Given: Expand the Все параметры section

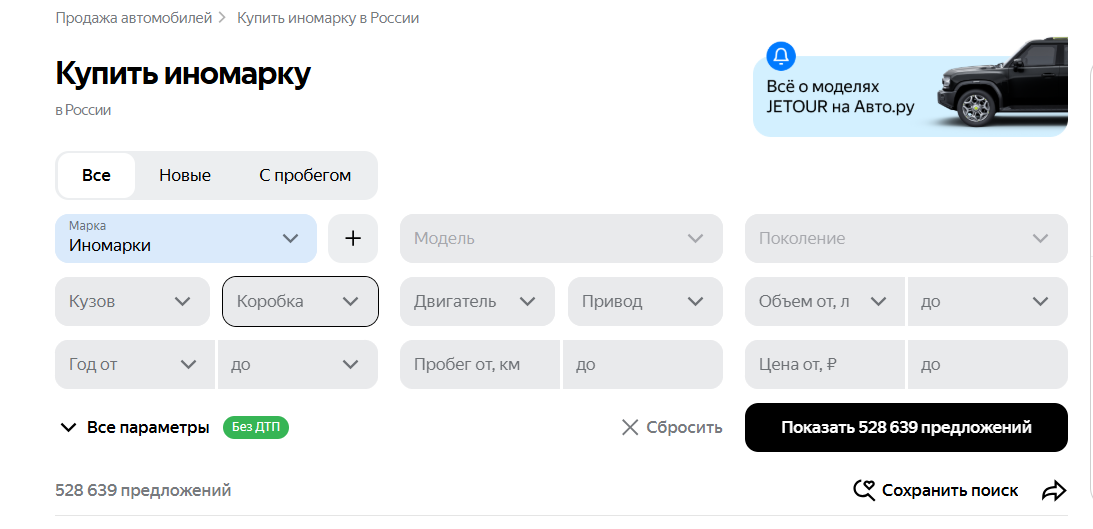Looking at the screenshot, I should 134,428.
